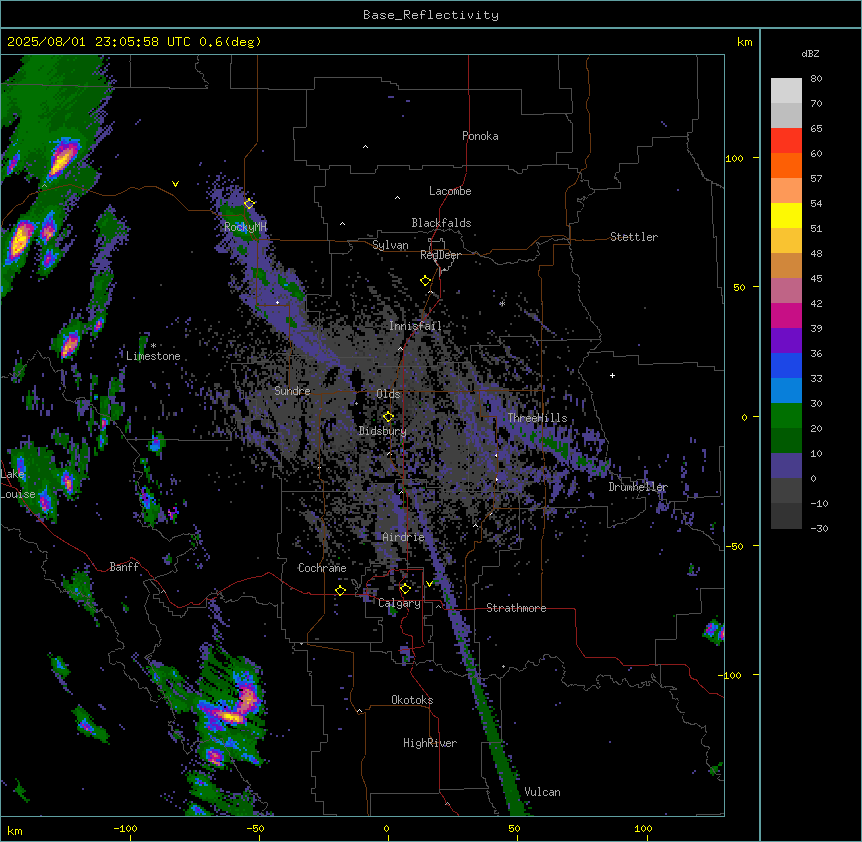Click the RedDeer city label
The image size is (862, 842).
click(x=440, y=255)
